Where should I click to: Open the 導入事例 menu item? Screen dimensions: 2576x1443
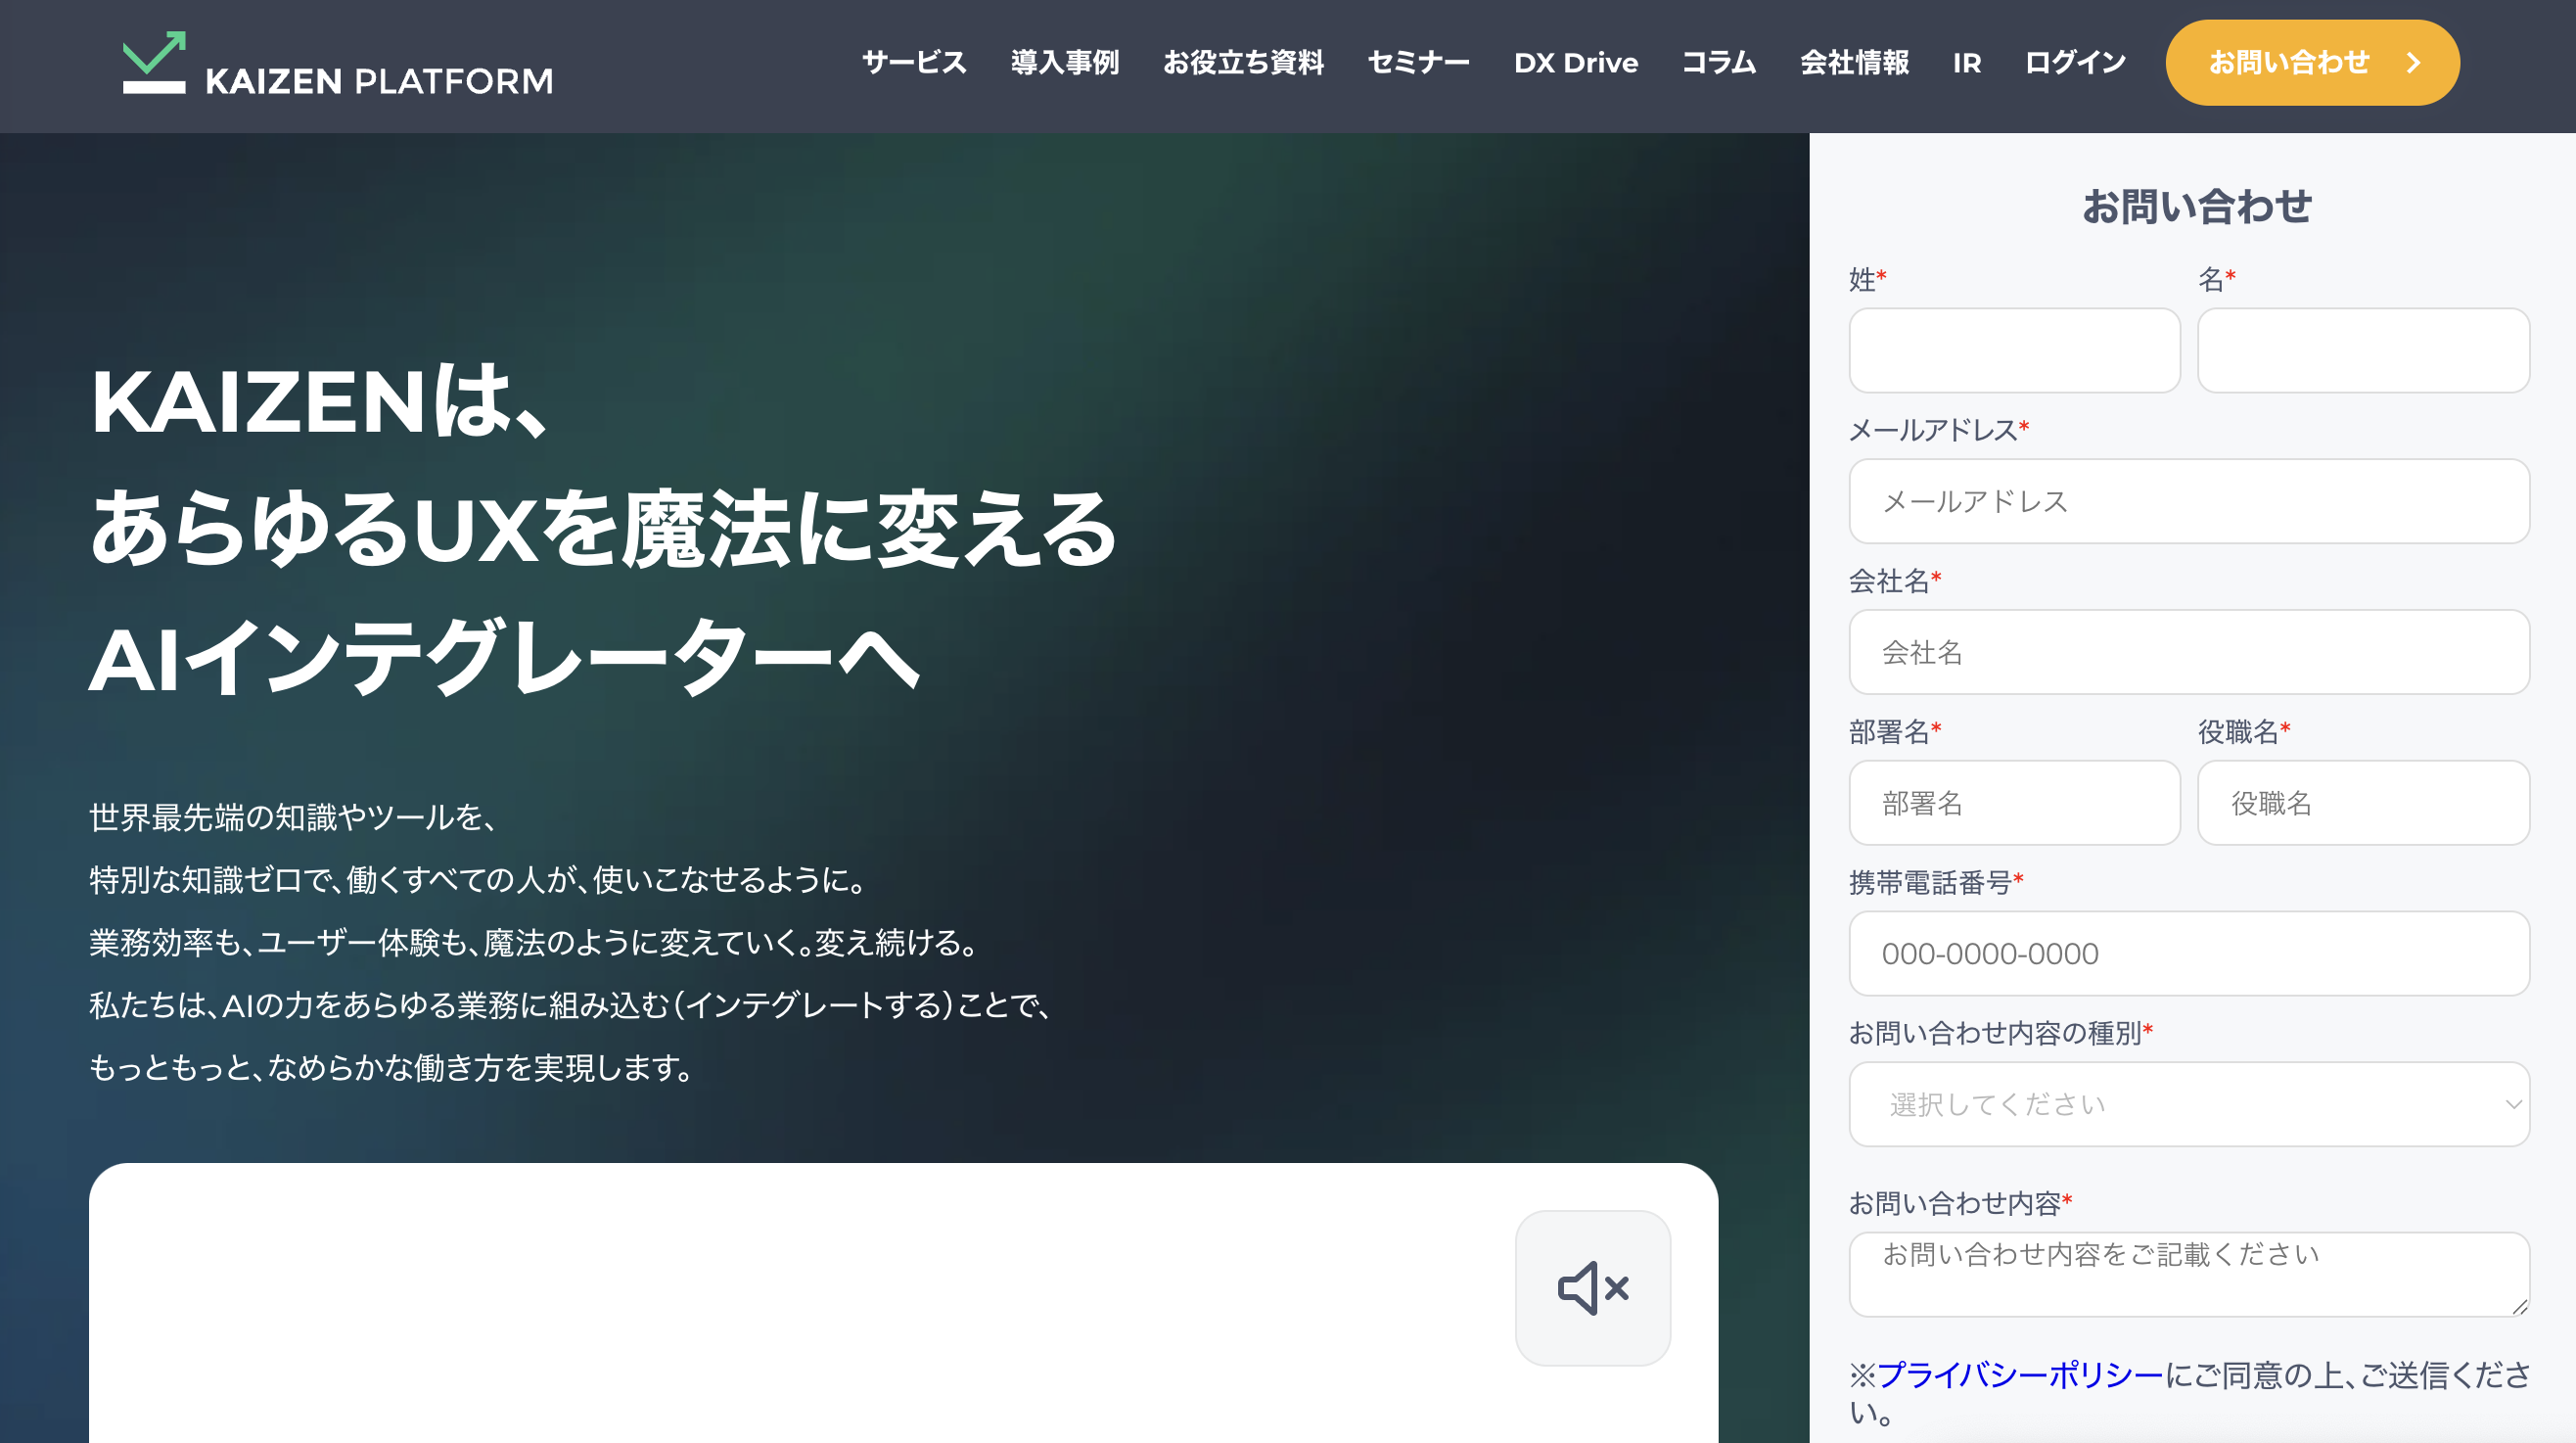(x=1064, y=63)
